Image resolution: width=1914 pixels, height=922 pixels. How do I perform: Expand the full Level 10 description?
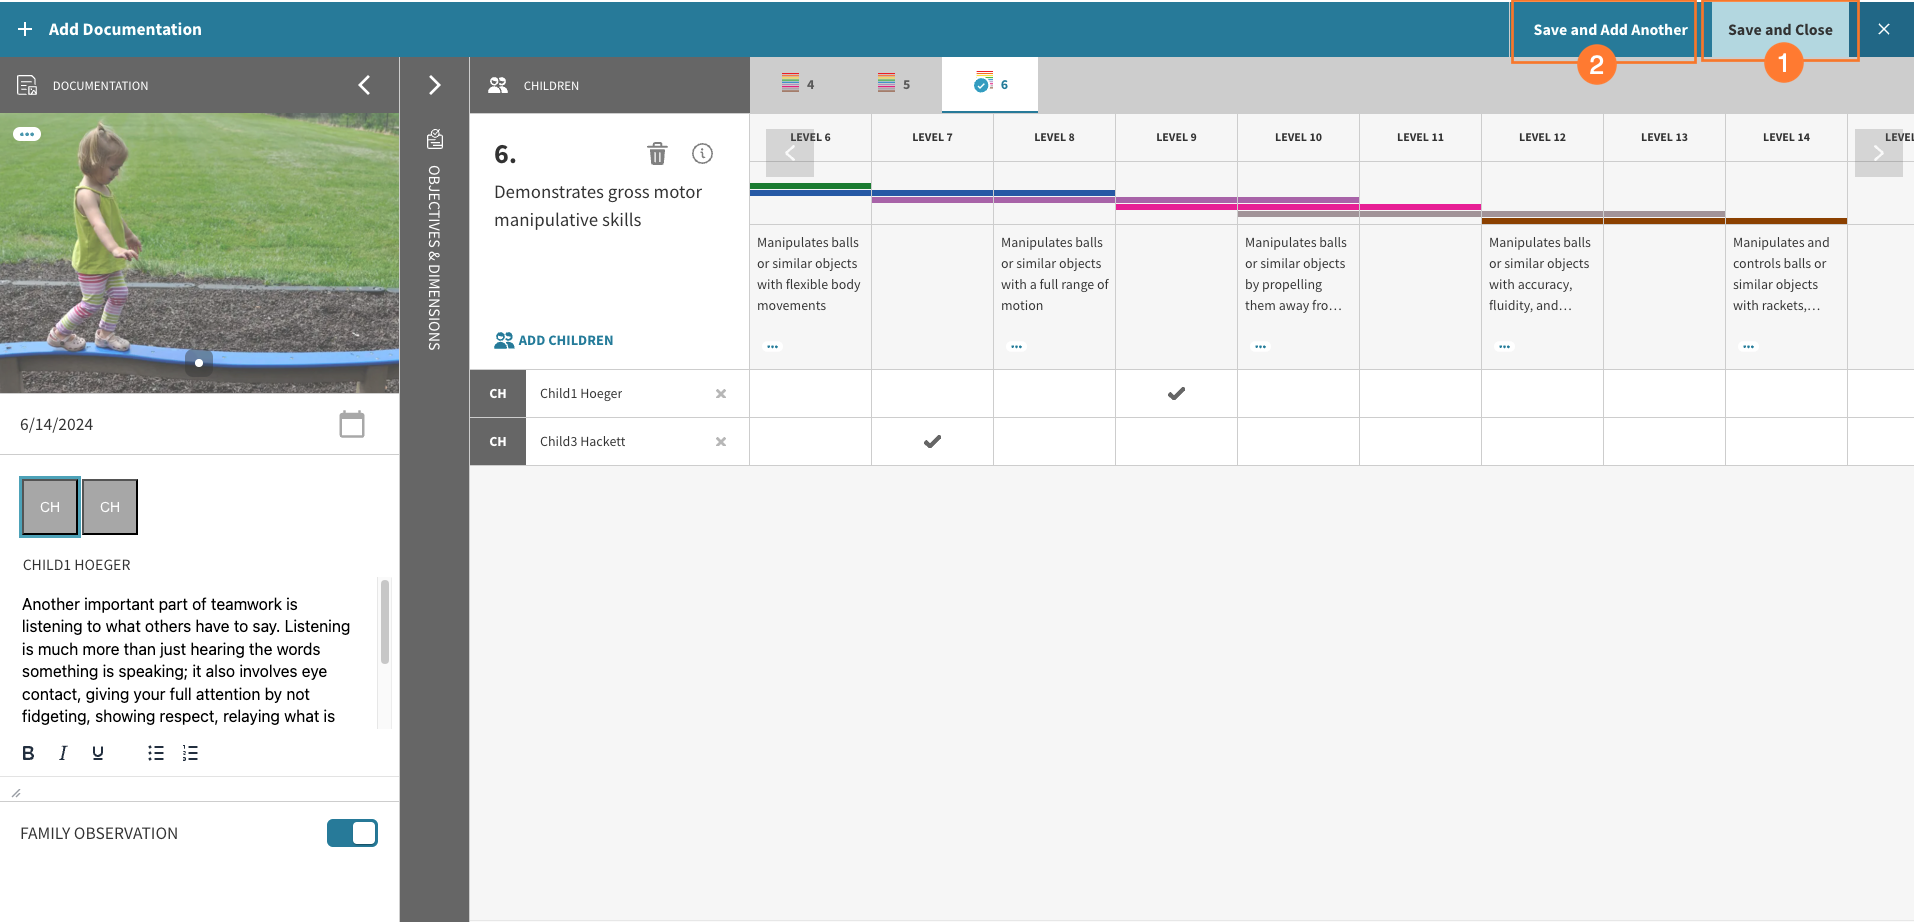pyautogui.click(x=1259, y=346)
